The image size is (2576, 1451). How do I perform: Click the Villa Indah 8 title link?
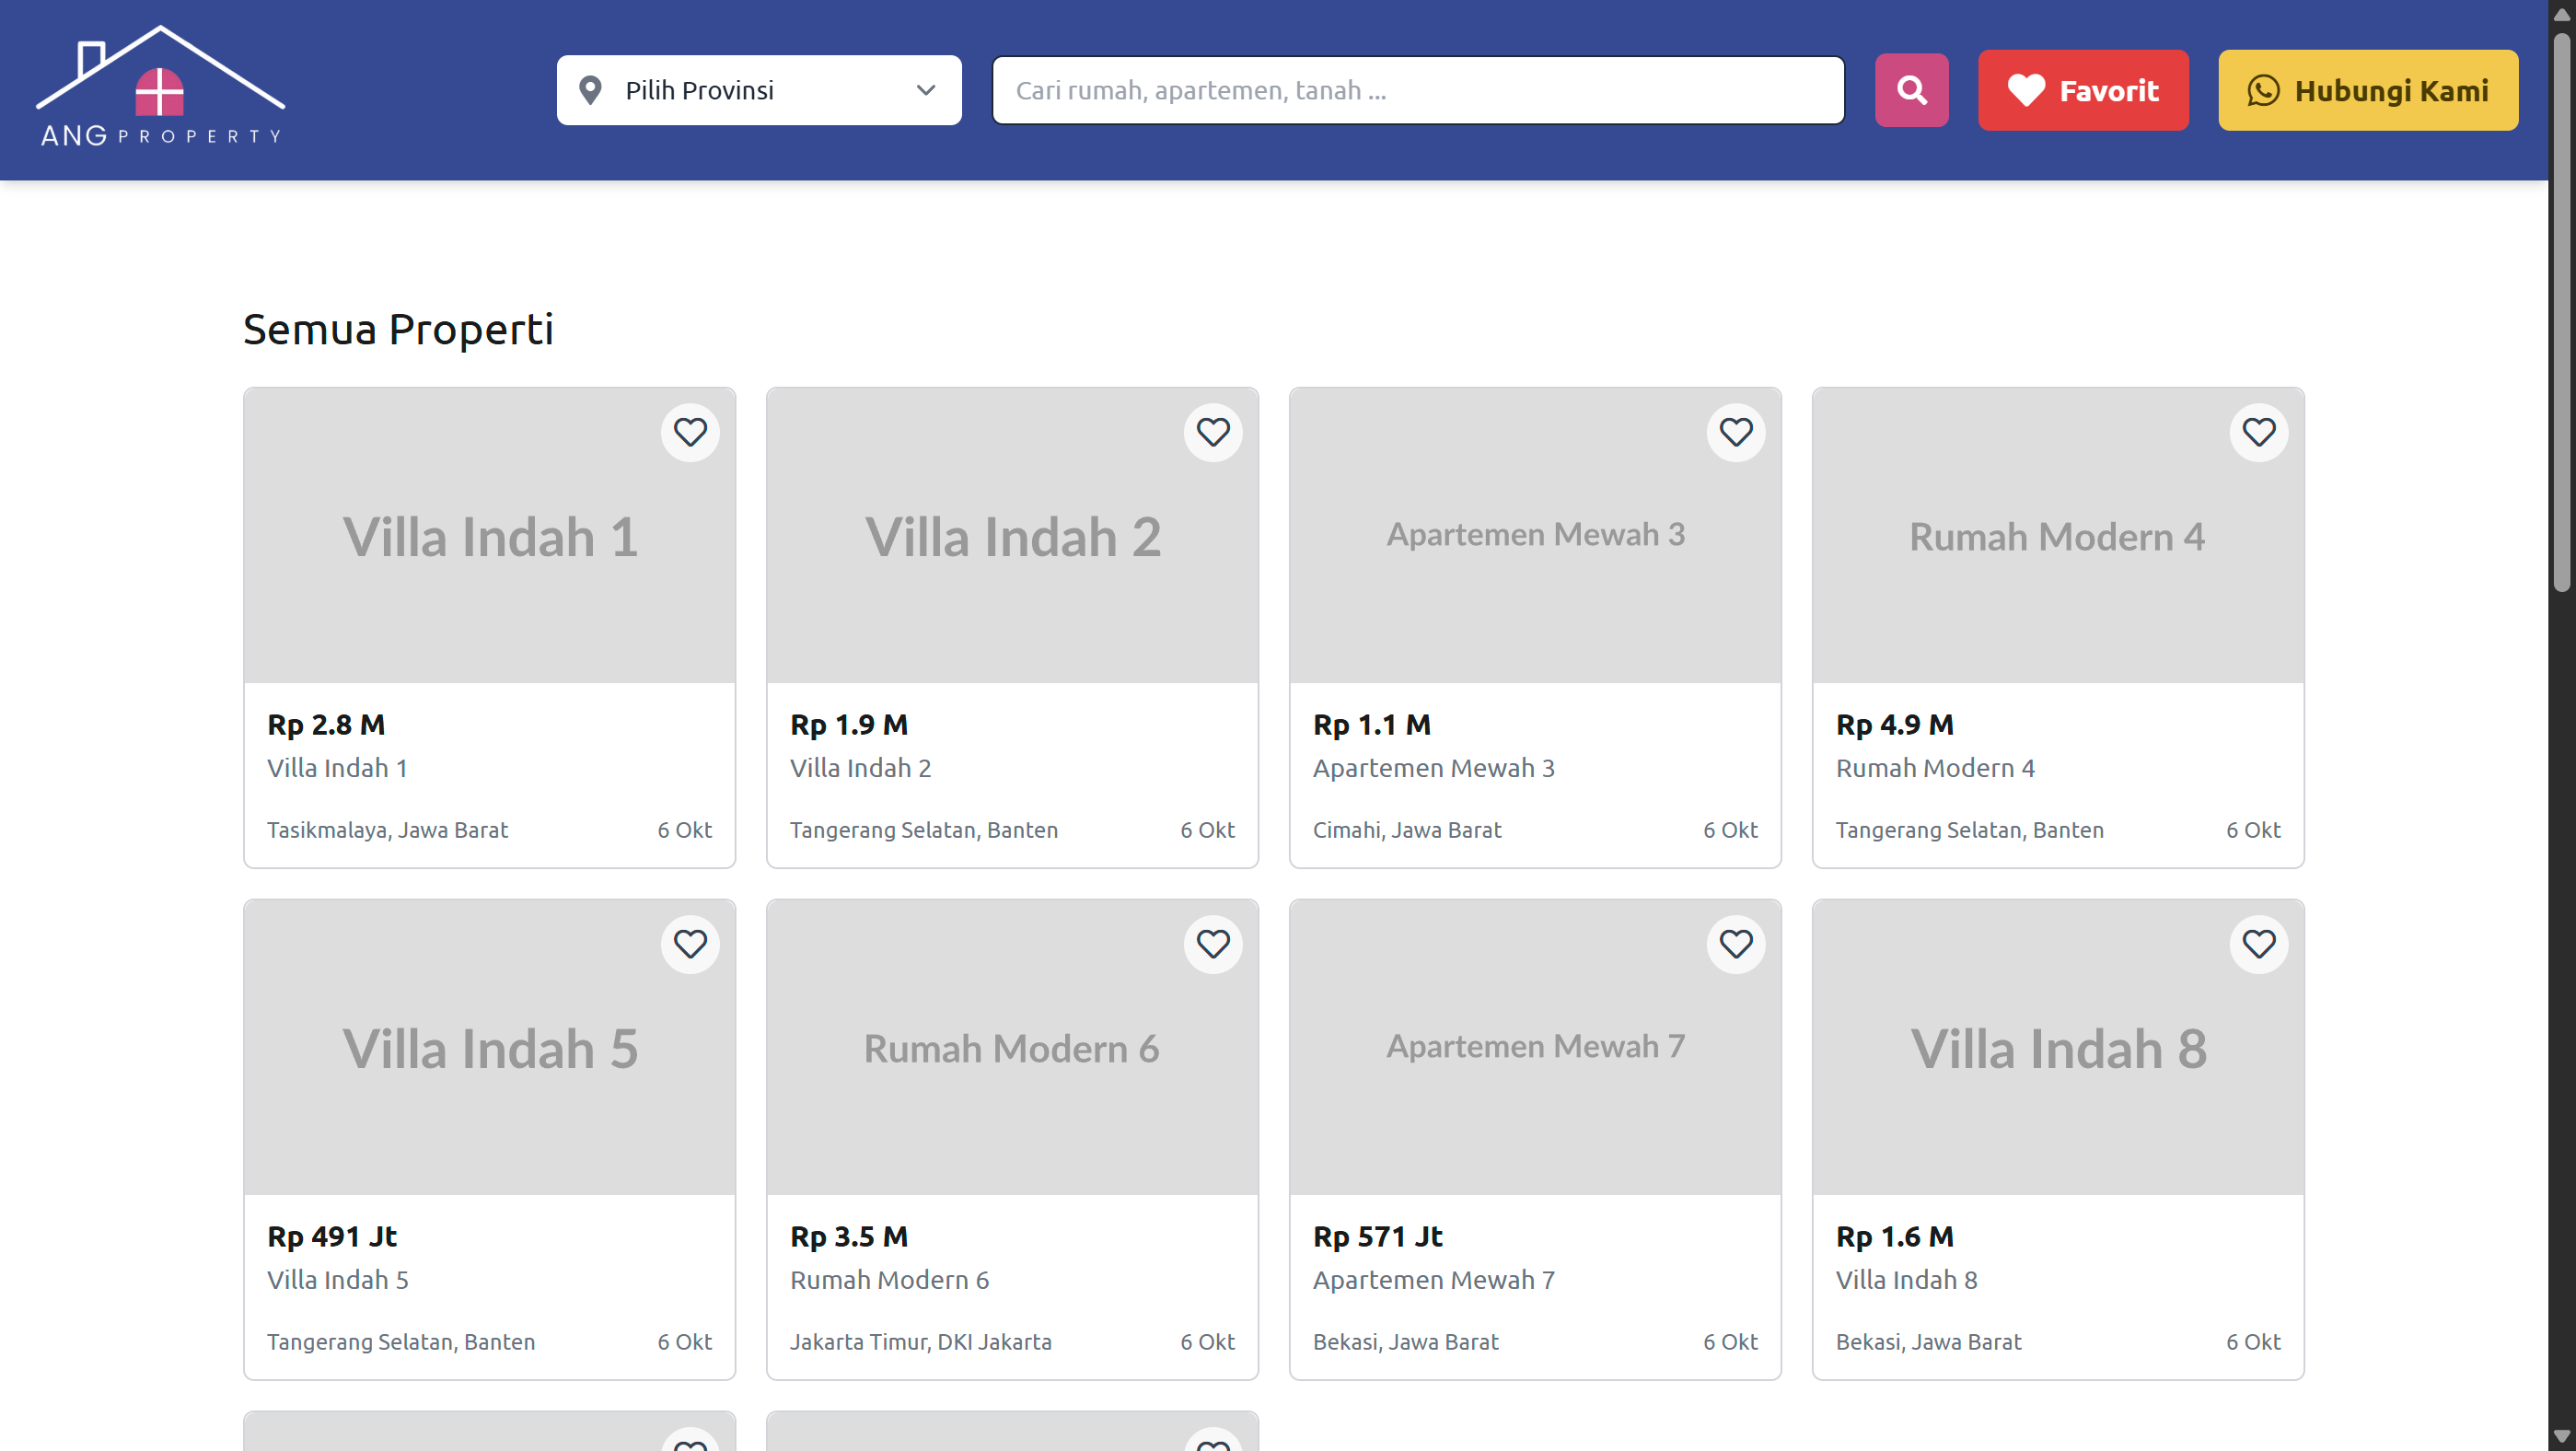coord(1906,1280)
